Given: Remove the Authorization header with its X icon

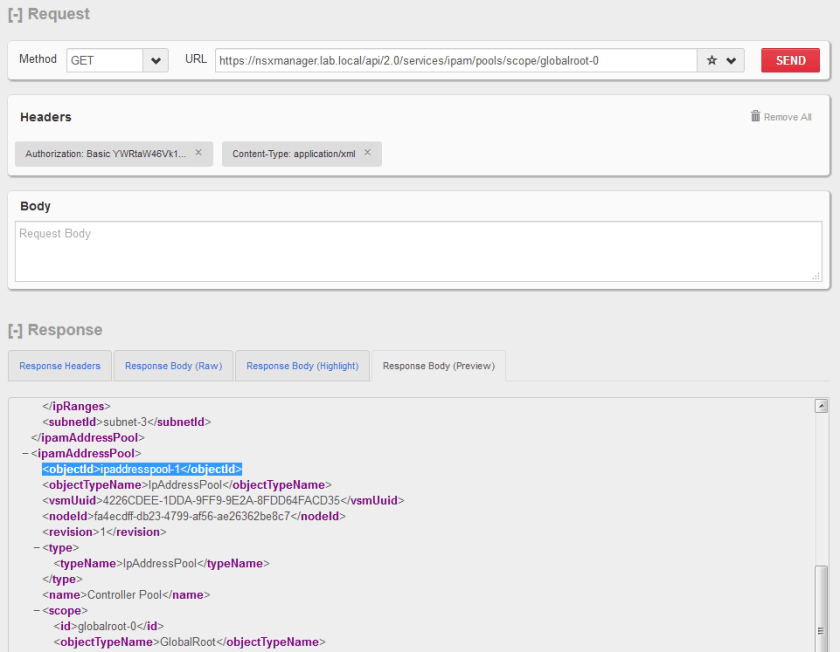Looking at the screenshot, I should coord(198,153).
